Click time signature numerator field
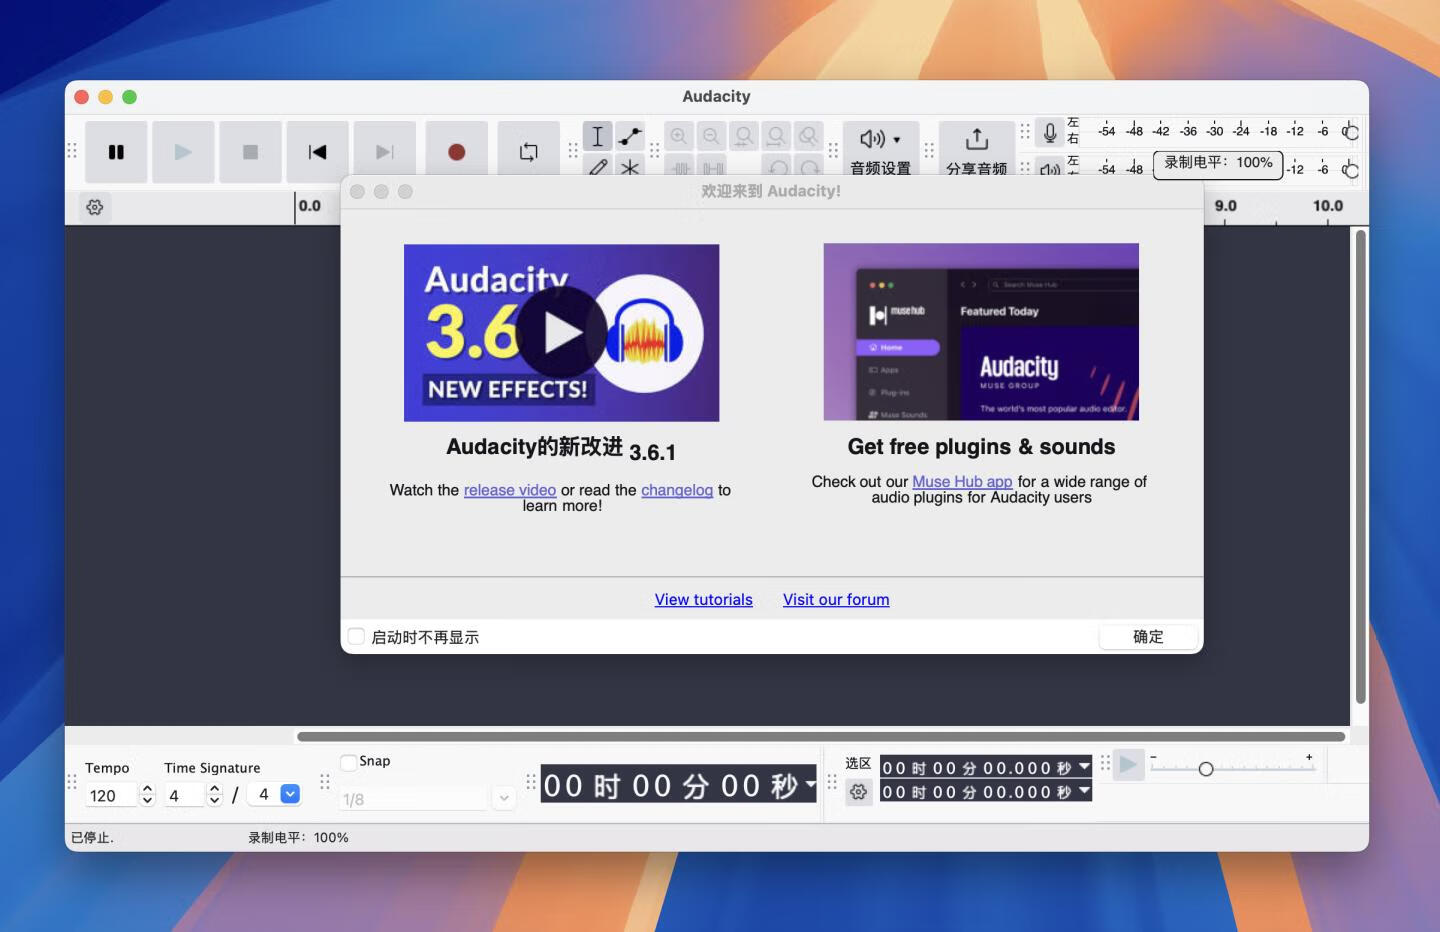The width and height of the screenshot is (1440, 932). [x=185, y=796]
